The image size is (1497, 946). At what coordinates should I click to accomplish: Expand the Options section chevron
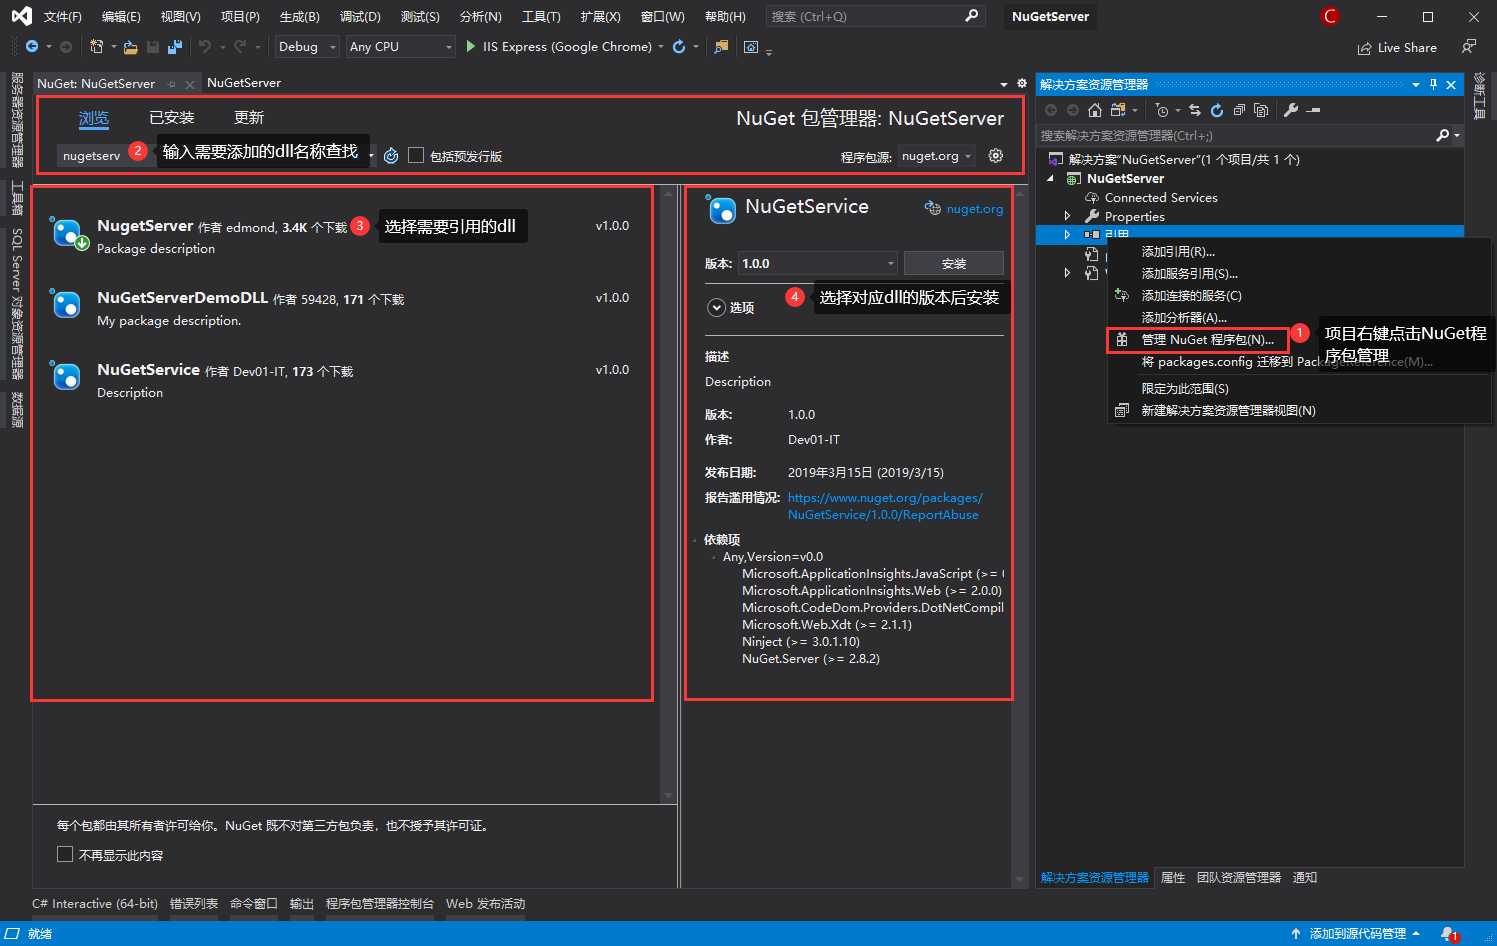coord(716,308)
